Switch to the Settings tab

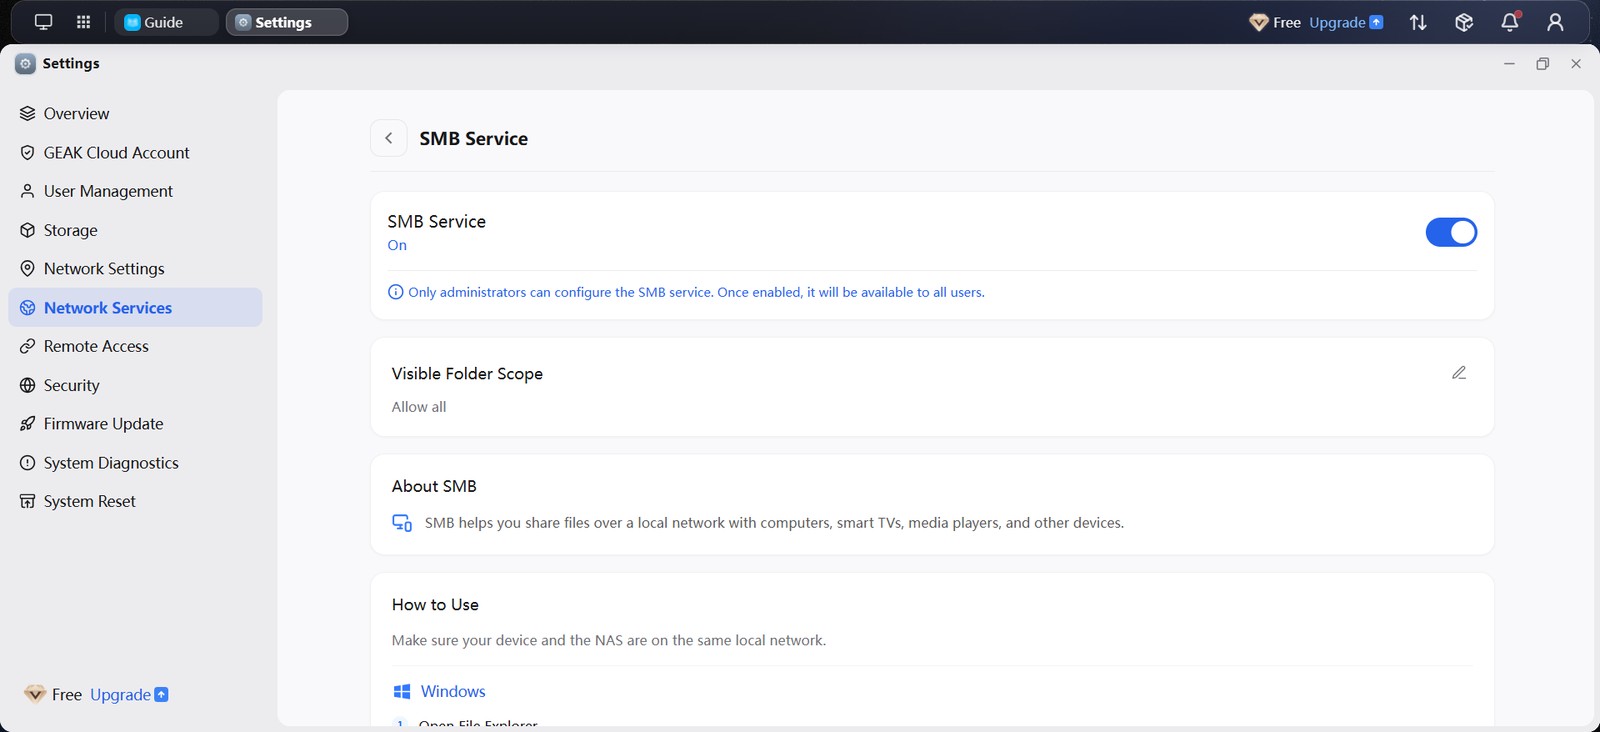pyautogui.click(x=287, y=22)
